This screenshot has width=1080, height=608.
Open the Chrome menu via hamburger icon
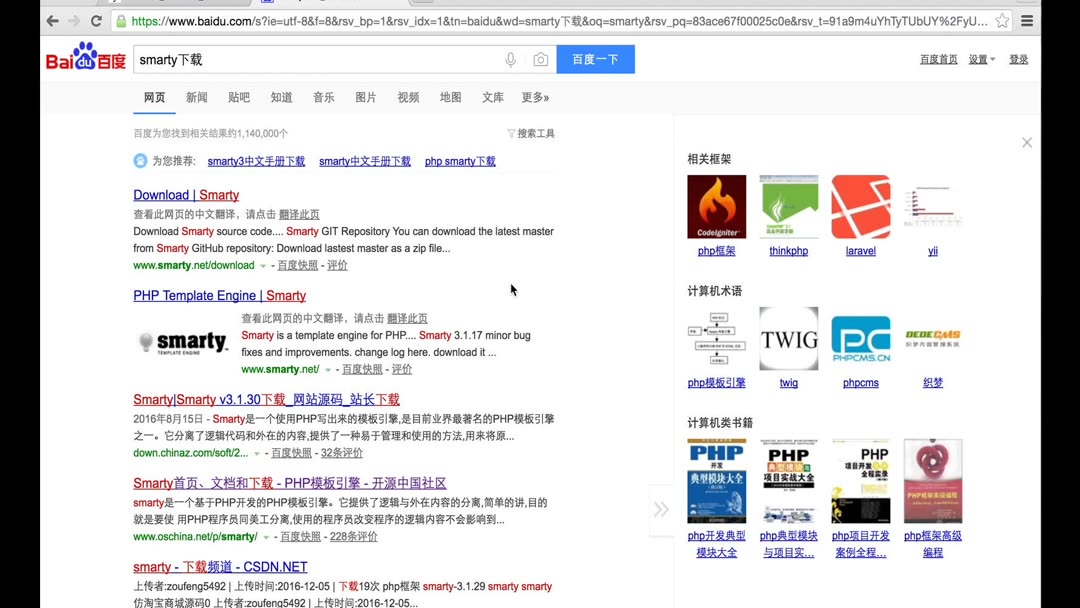(1028, 20)
